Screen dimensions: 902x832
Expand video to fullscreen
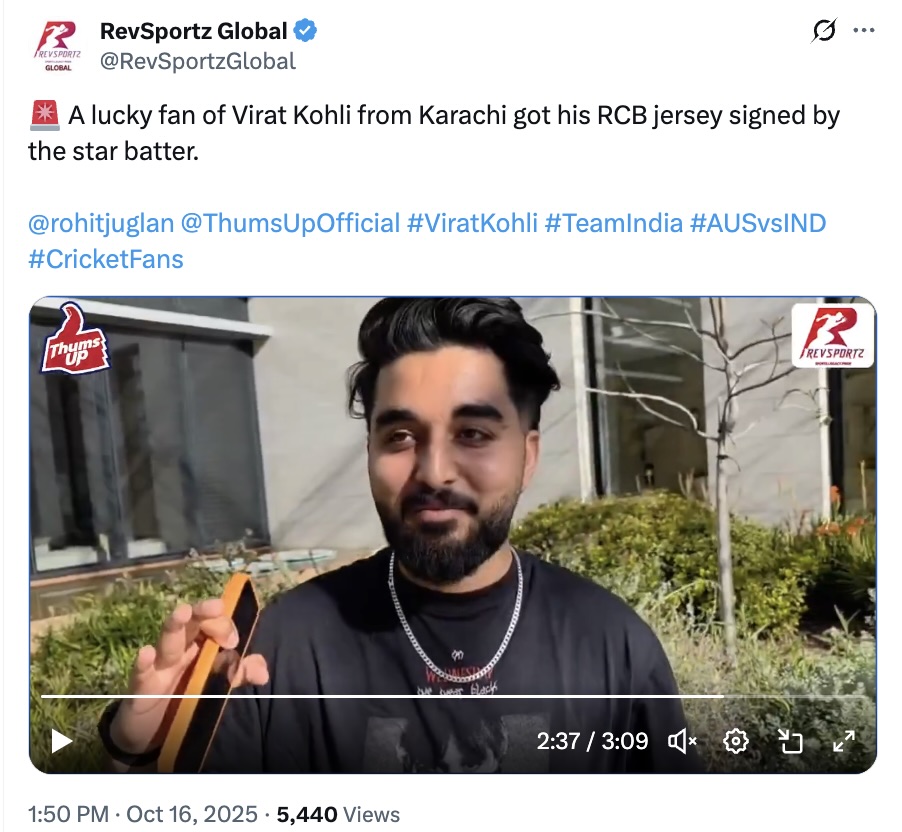[x=844, y=741]
